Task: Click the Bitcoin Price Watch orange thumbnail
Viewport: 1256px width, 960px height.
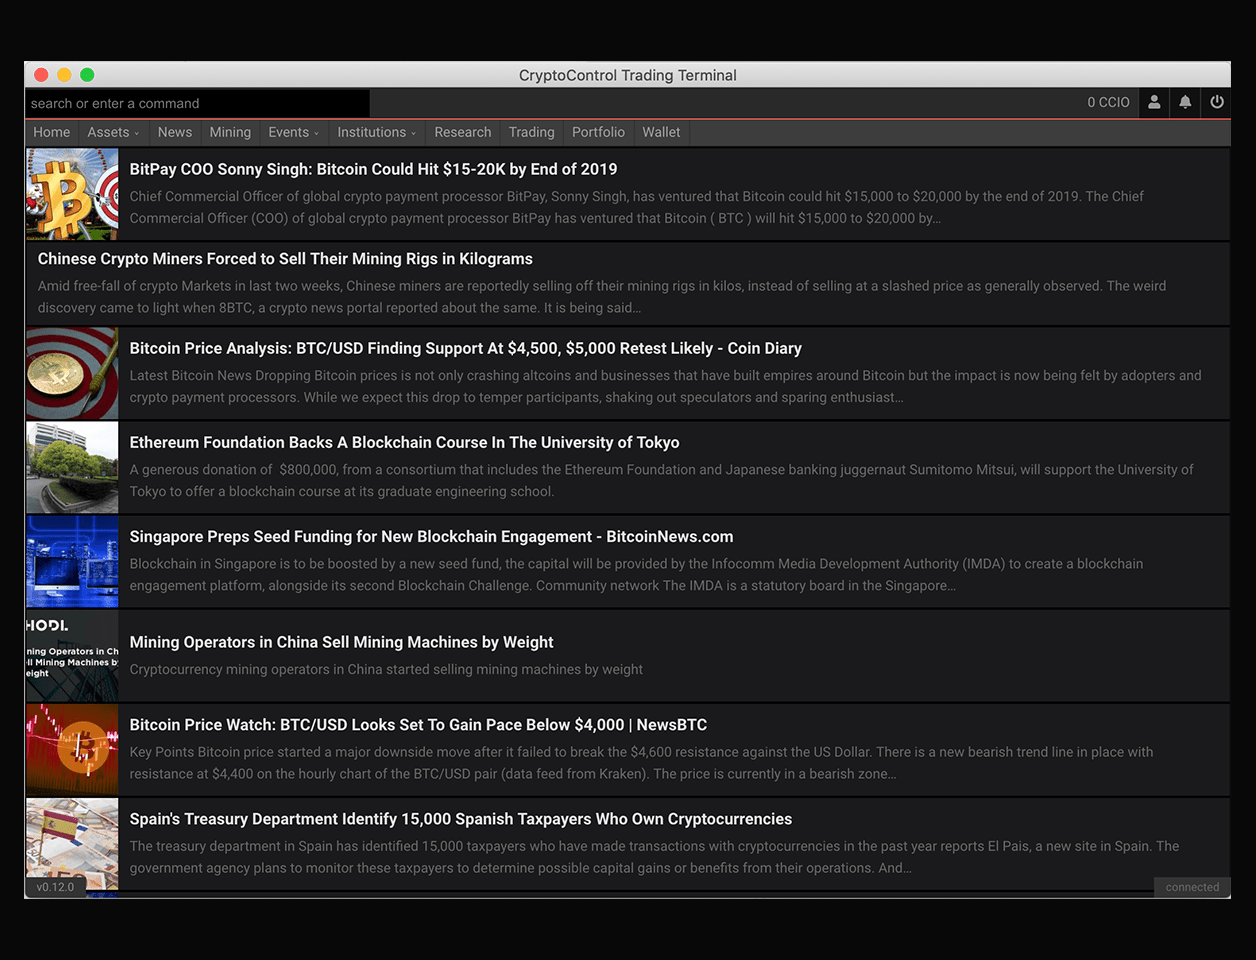Action: click(72, 750)
